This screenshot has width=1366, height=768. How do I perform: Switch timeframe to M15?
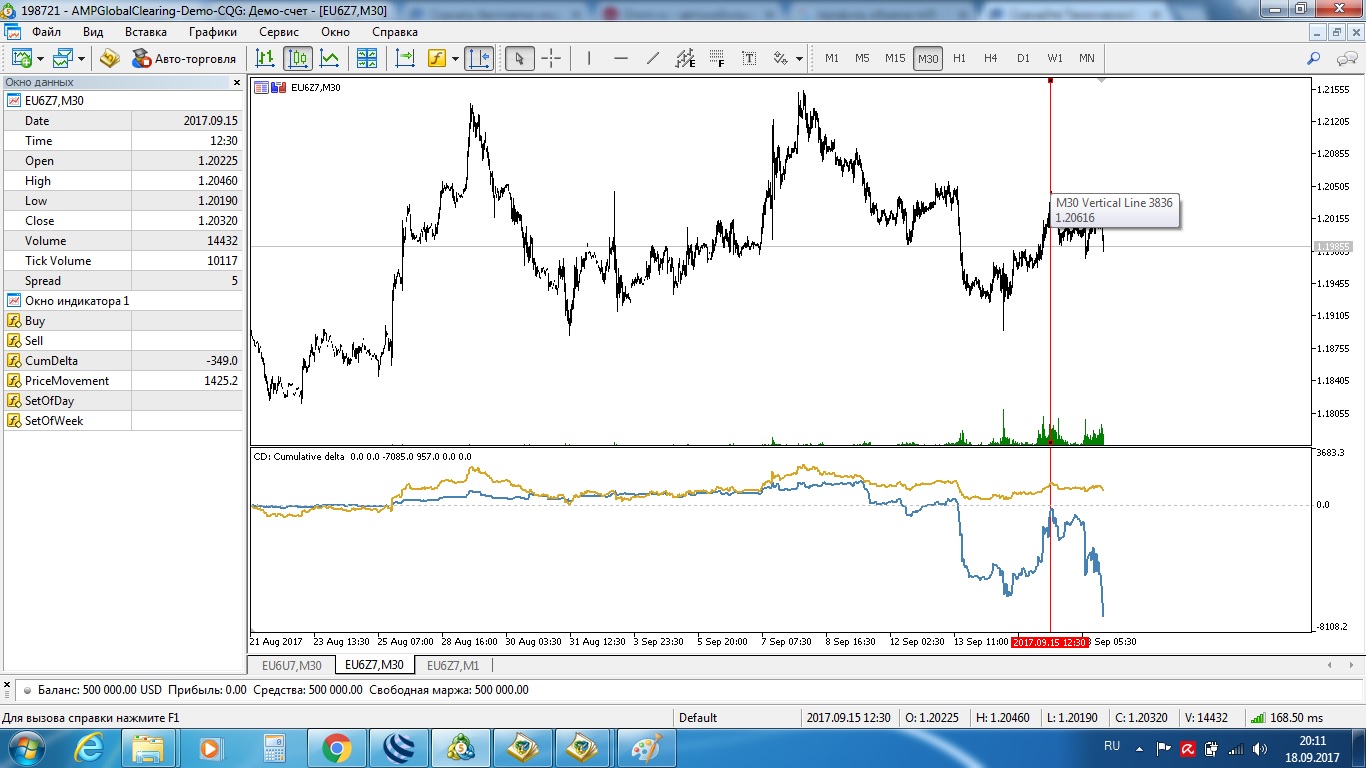click(x=895, y=58)
